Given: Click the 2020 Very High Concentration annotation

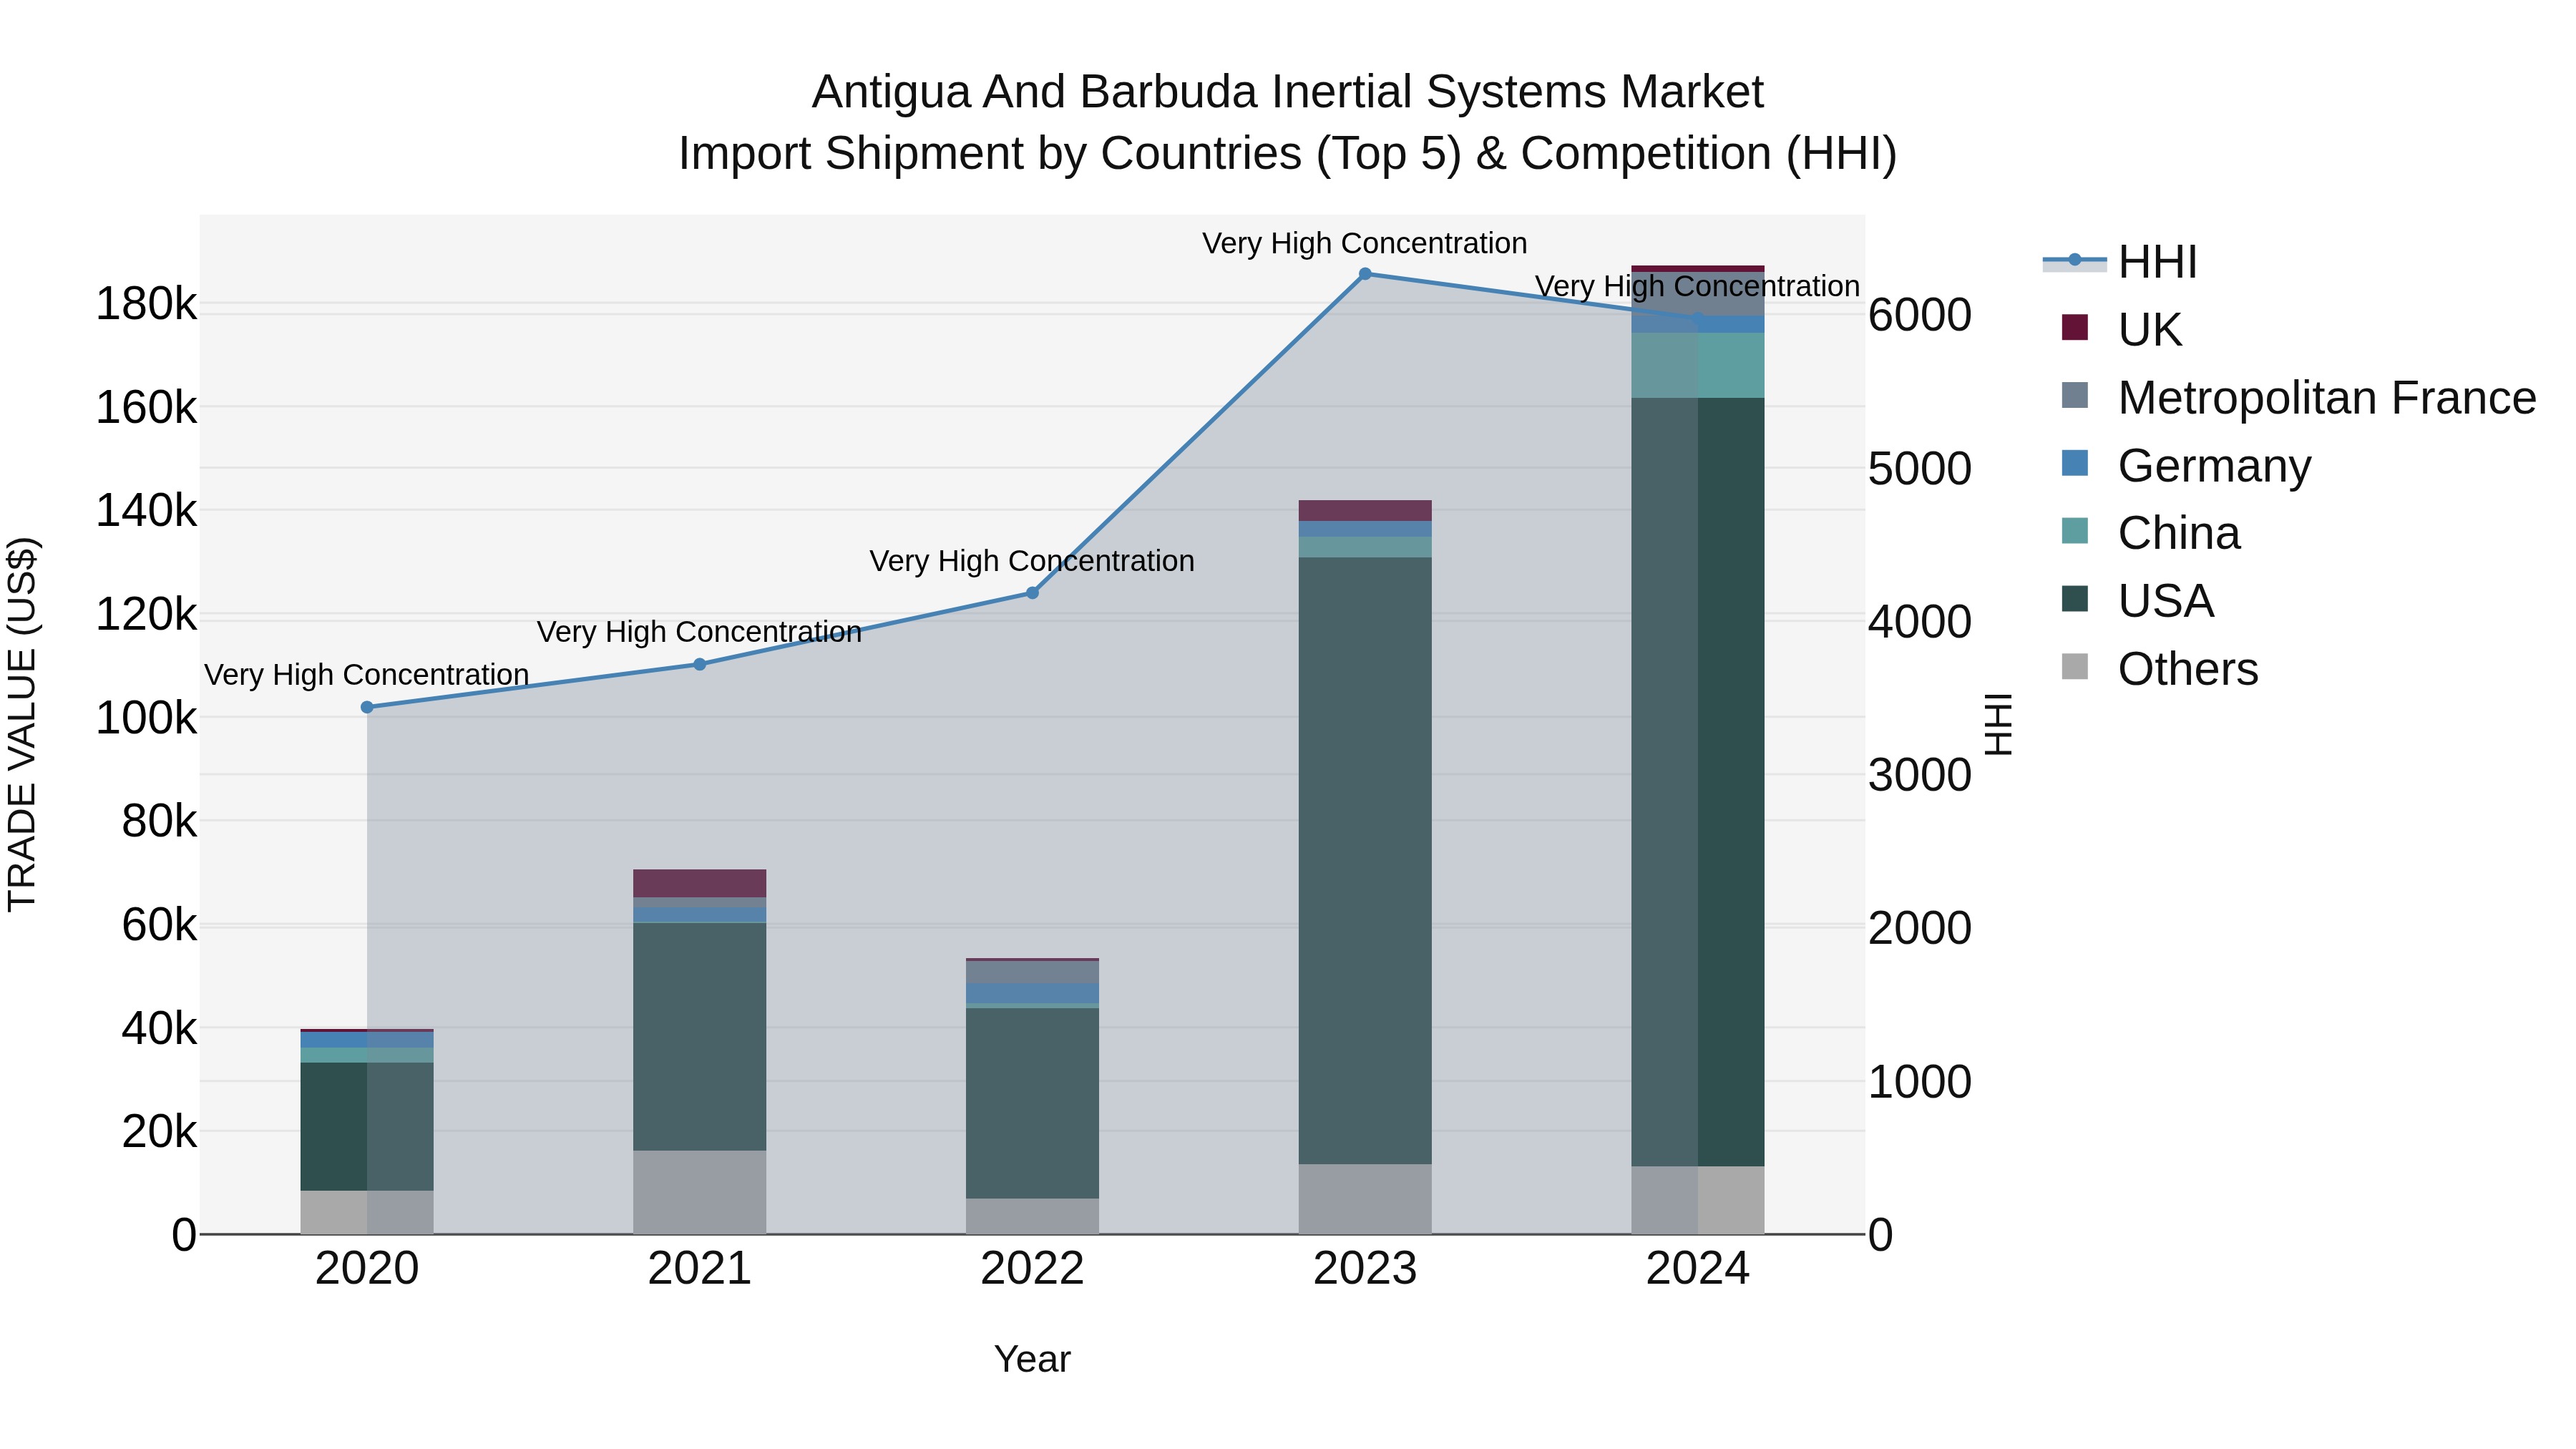Looking at the screenshot, I should click(367, 675).
